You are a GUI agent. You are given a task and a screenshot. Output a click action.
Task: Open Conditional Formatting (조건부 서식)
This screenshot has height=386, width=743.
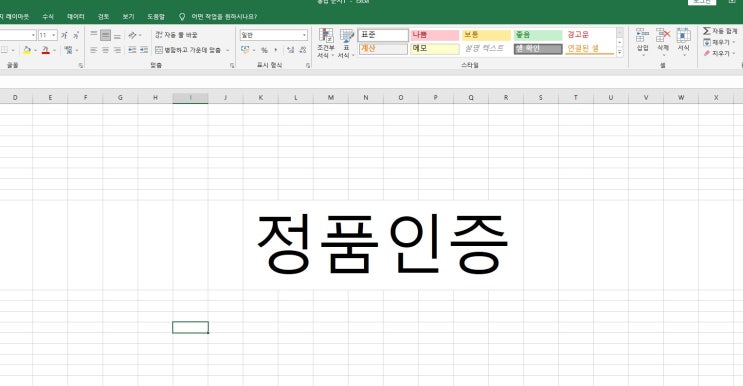(326, 43)
